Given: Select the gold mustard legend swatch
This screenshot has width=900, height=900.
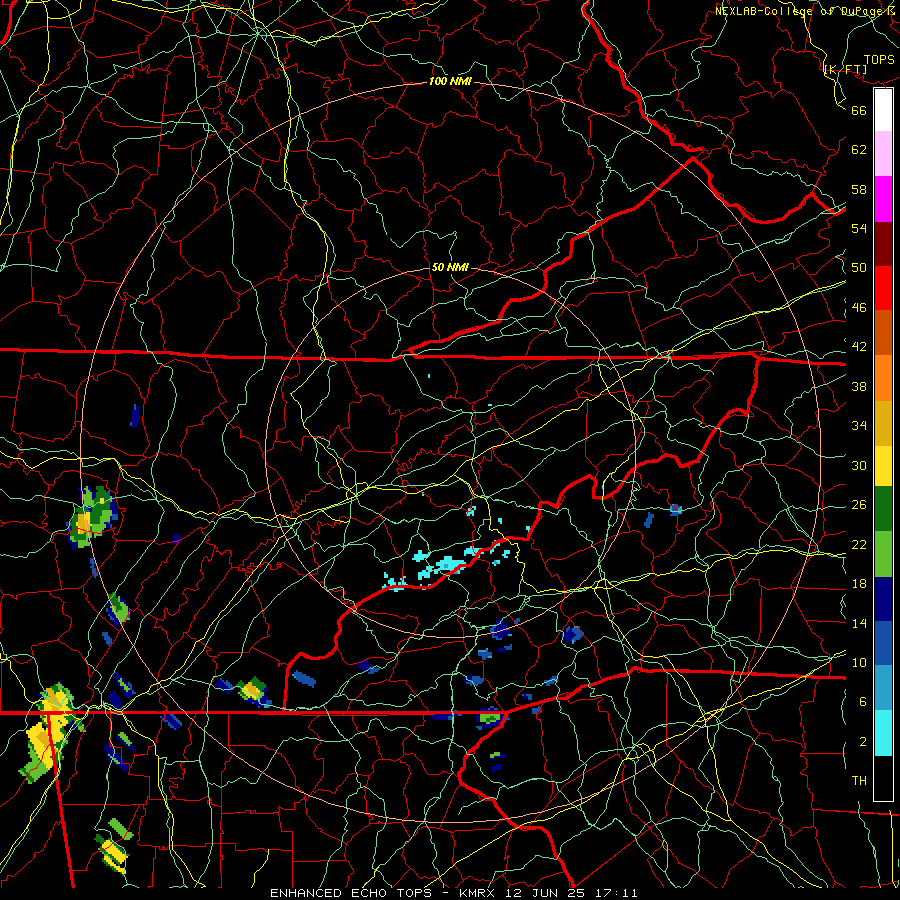Looking at the screenshot, I should pyautogui.click(x=883, y=423).
